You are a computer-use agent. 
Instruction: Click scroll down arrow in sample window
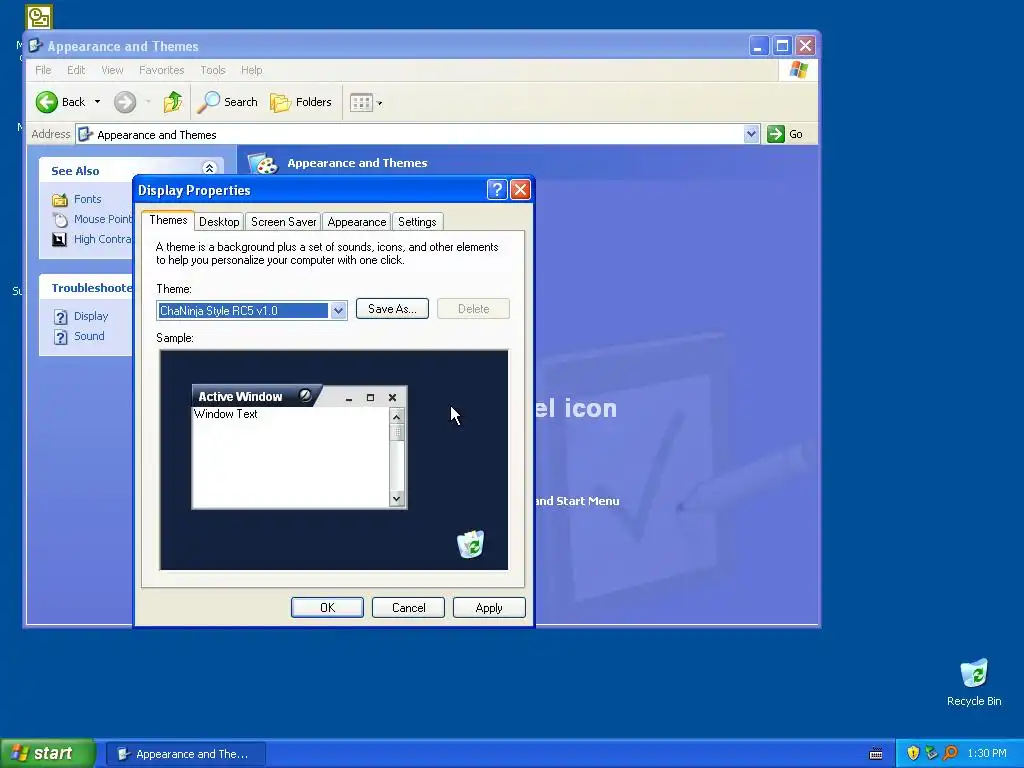click(x=396, y=499)
